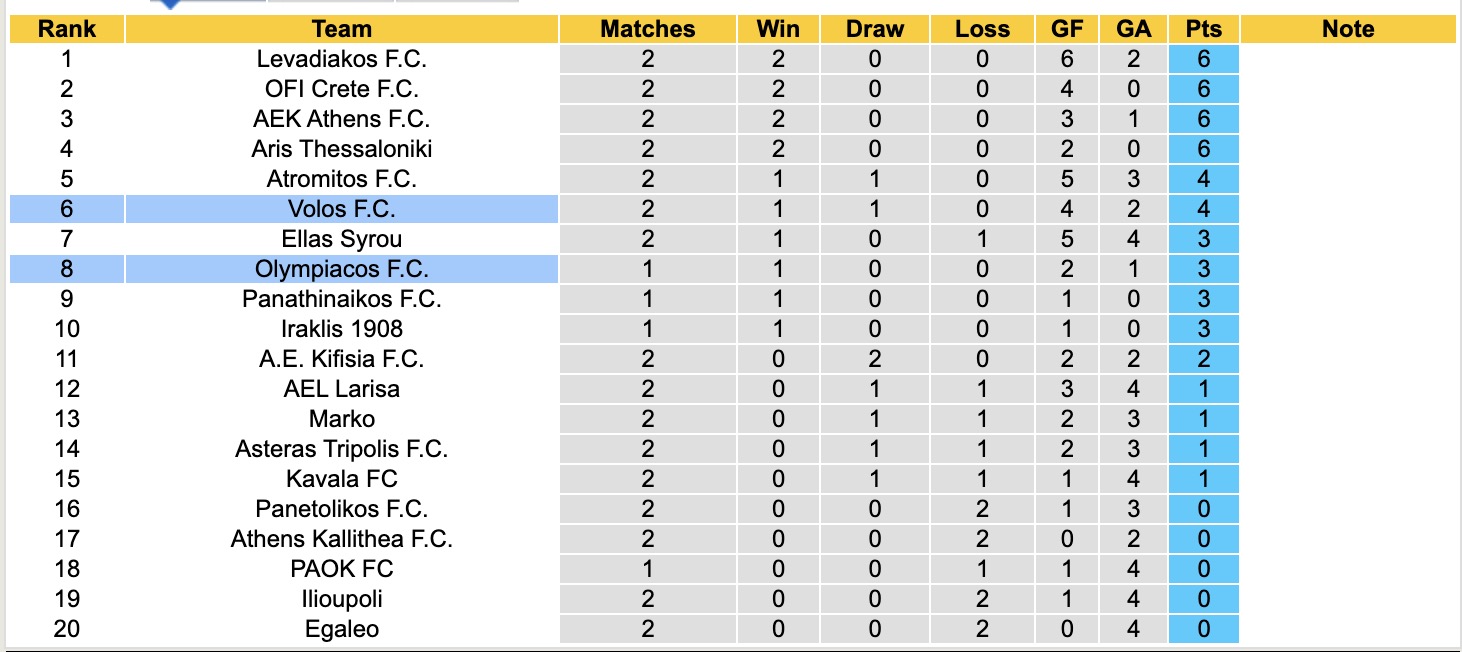This screenshot has width=1462, height=652.
Task: Open the AEK Athens F.C. entry
Action: click(341, 119)
